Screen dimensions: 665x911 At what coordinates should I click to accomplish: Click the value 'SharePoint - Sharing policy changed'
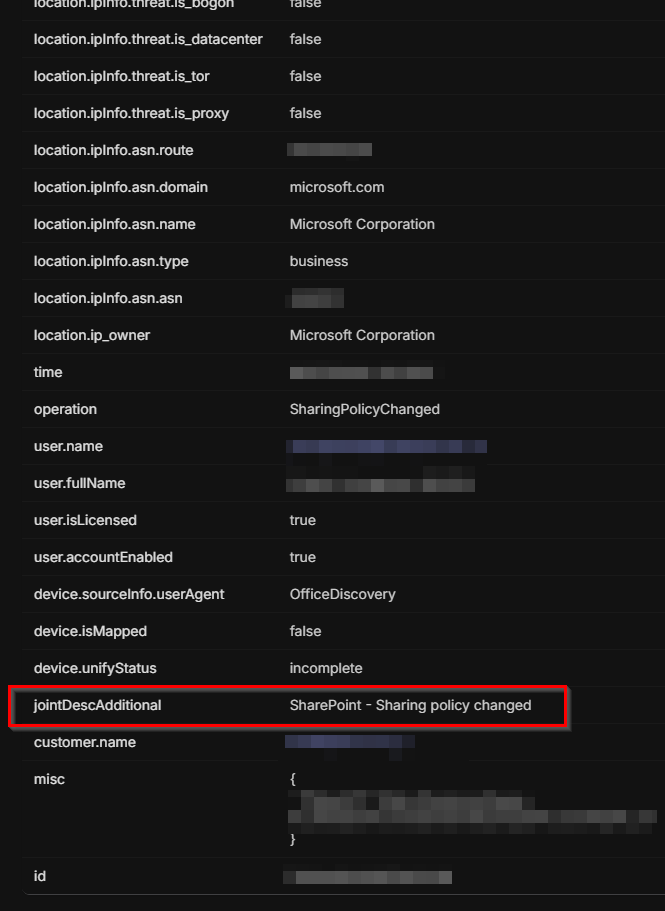(409, 705)
